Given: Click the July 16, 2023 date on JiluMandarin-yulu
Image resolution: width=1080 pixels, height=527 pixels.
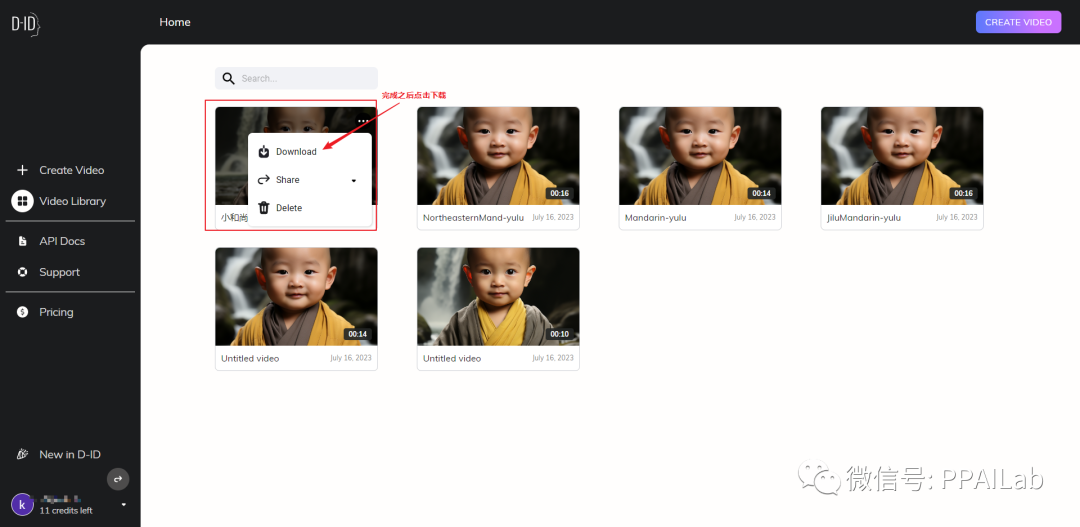Looking at the screenshot, I should 956,217.
